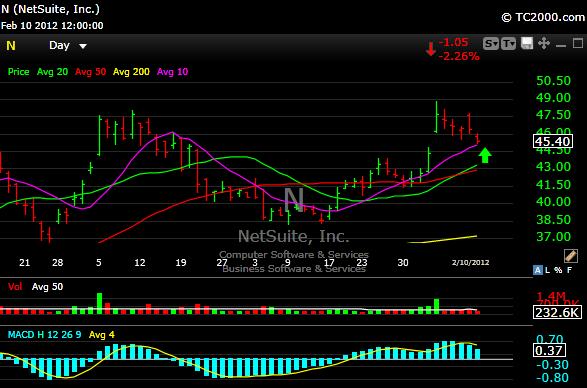Select the magenta Avg 10 legend label

pos(173,72)
